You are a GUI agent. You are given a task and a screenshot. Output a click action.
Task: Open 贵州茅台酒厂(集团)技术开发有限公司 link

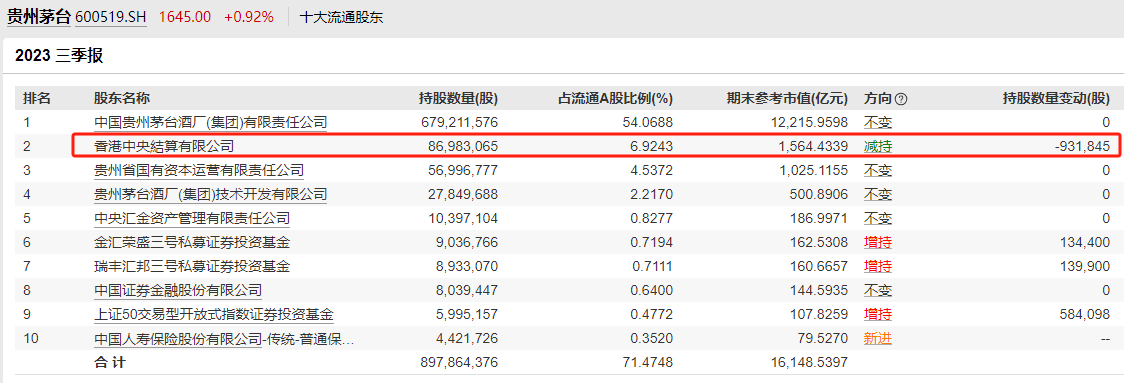[x=211, y=194]
